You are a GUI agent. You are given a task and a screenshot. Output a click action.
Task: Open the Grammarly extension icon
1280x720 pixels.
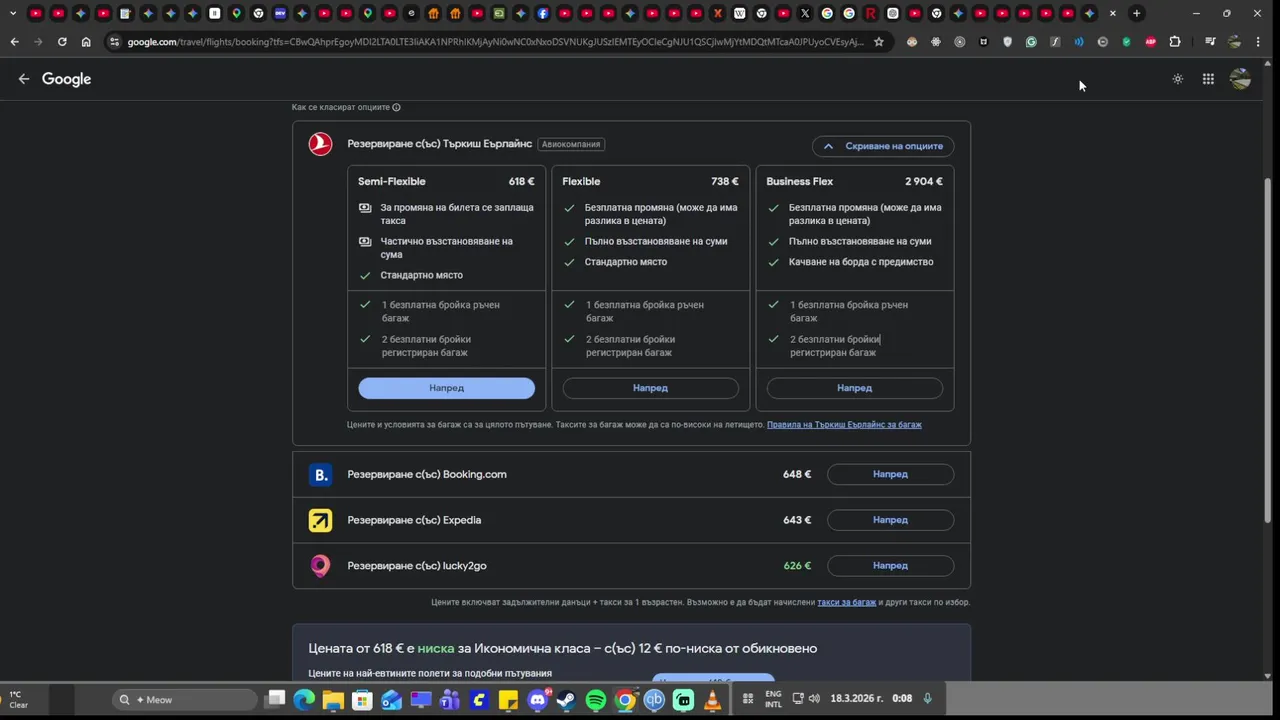(1031, 42)
